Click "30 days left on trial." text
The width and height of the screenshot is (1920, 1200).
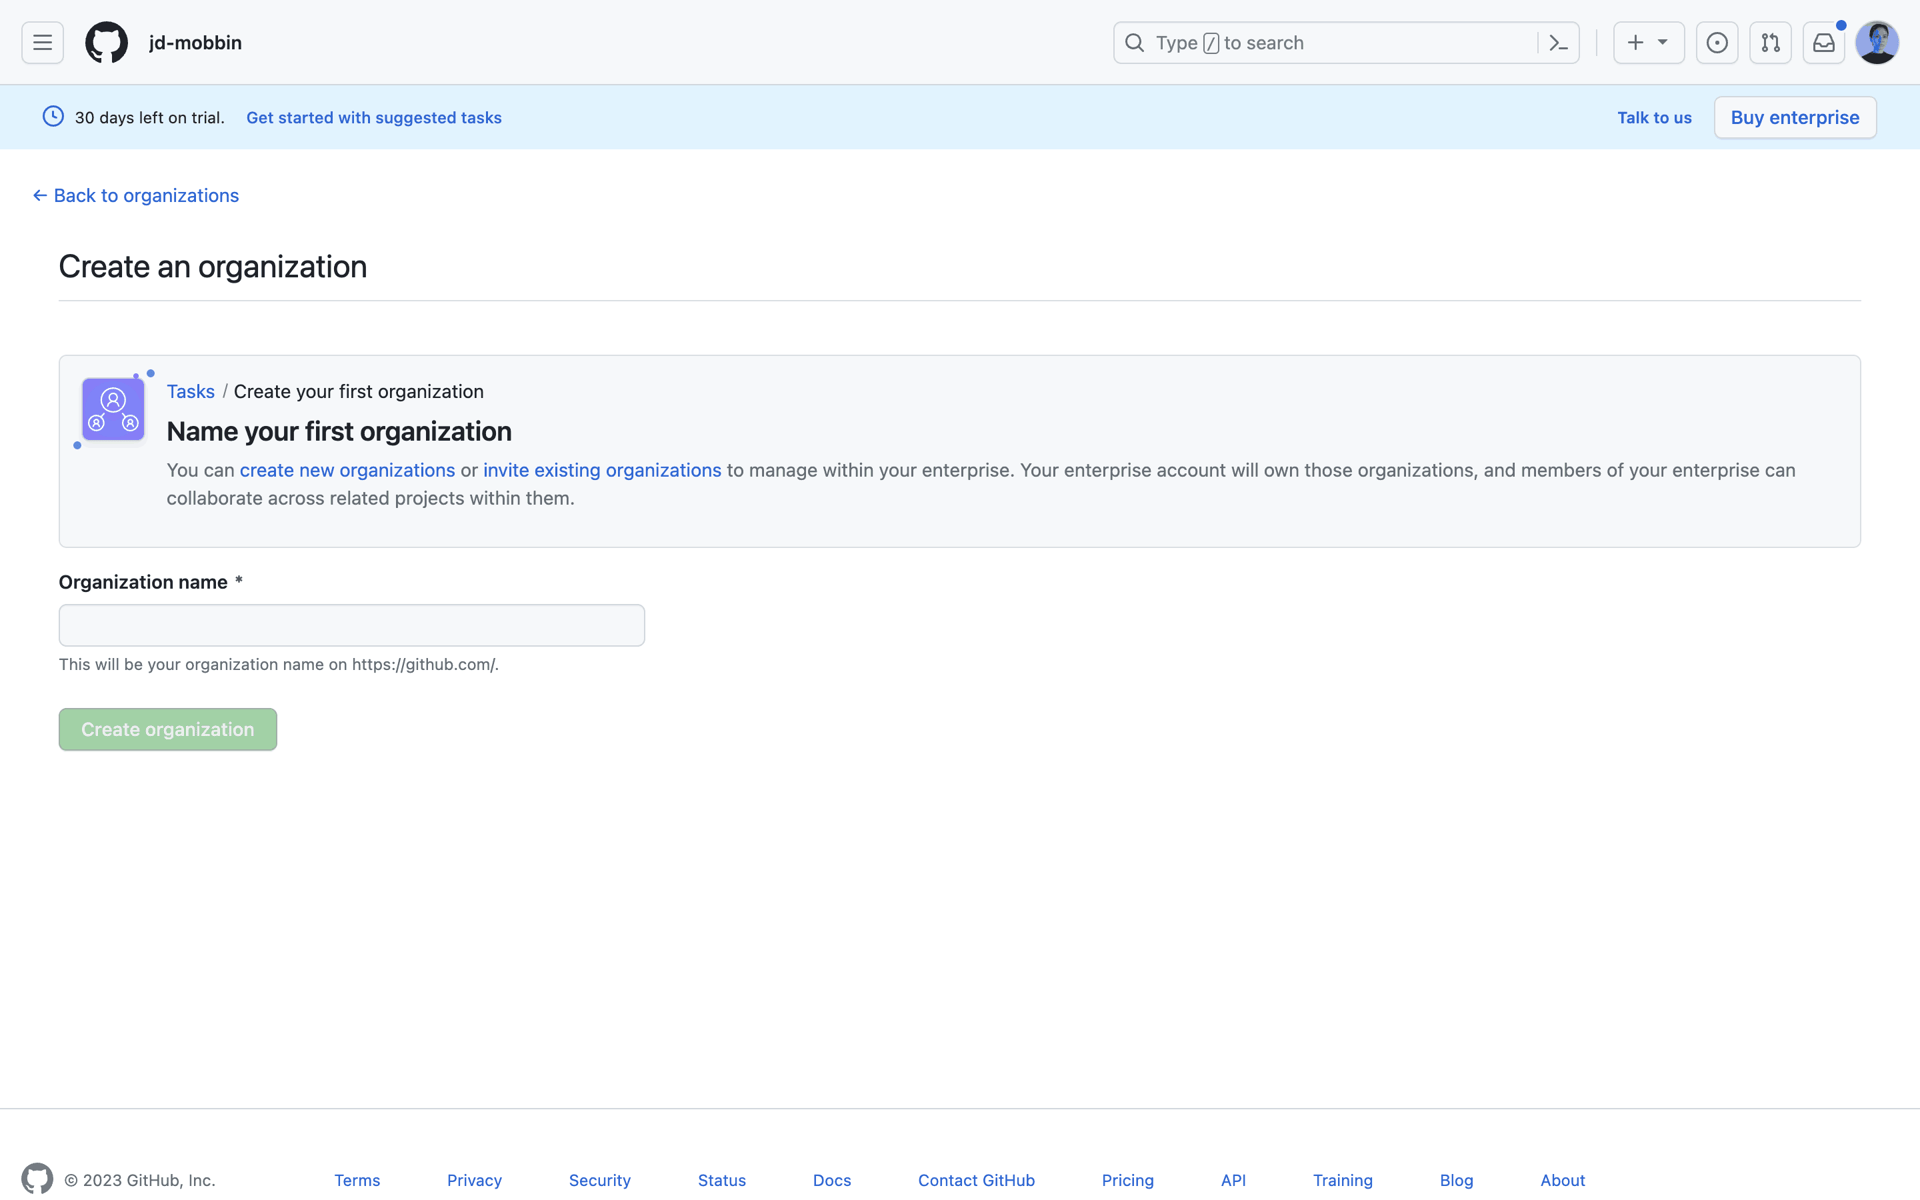tap(150, 118)
